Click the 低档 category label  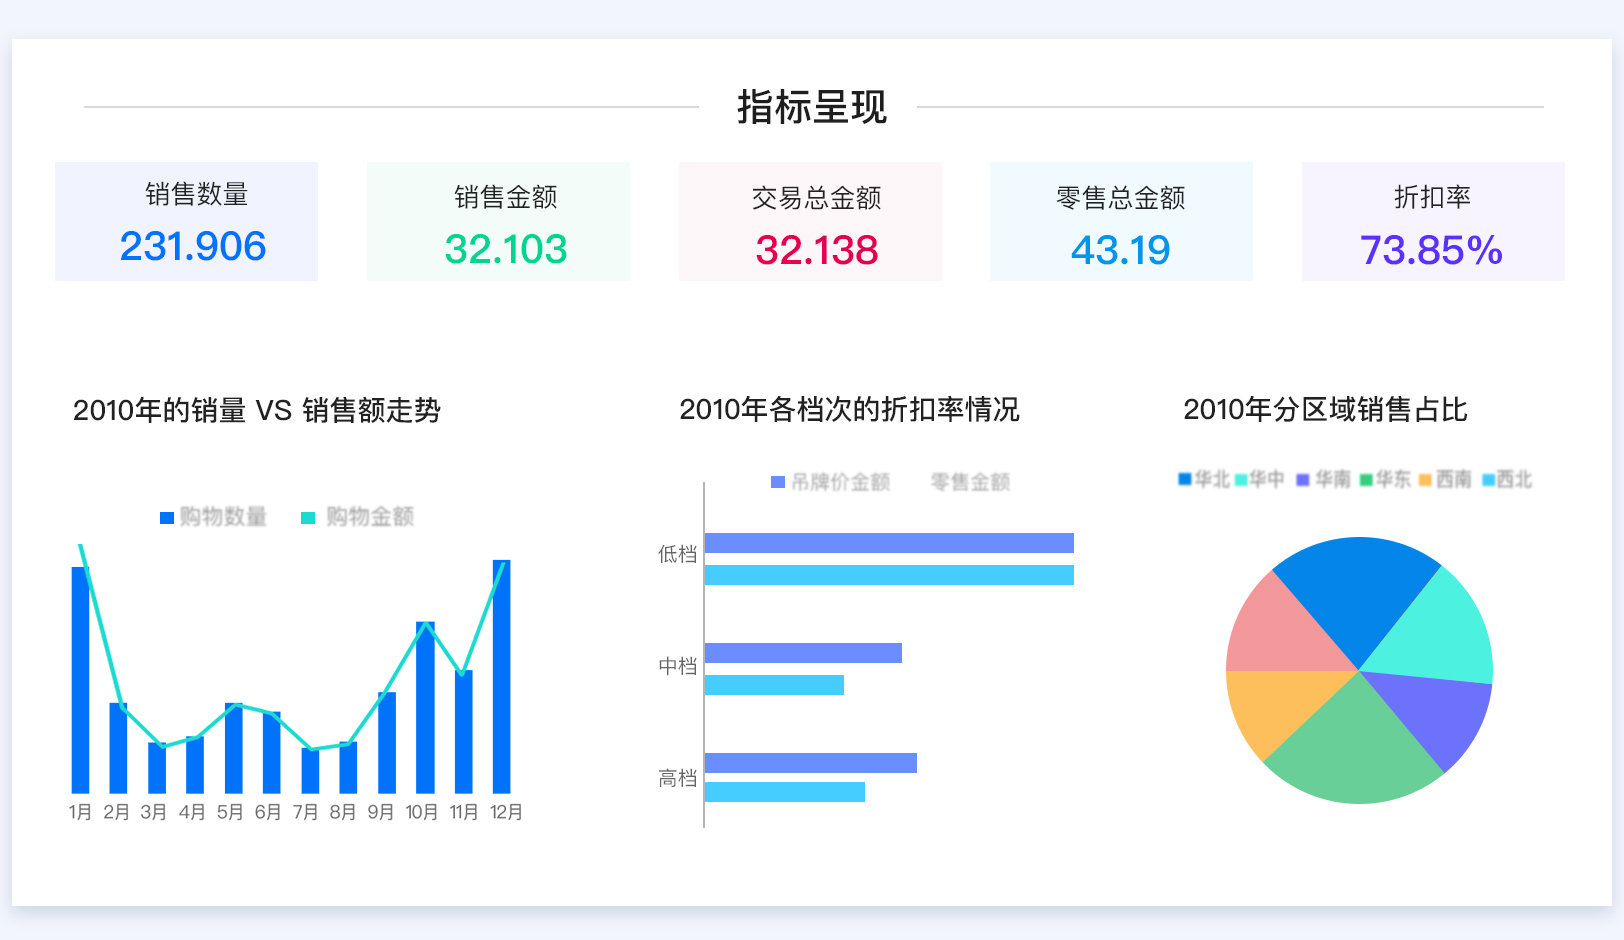677,554
